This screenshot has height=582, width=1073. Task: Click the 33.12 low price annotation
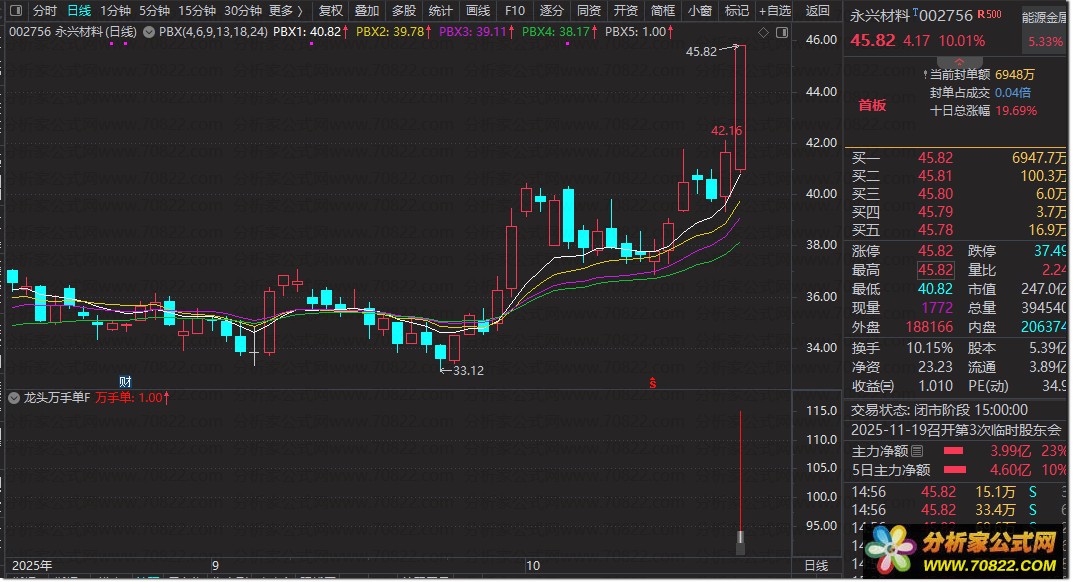tap(468, 370)
